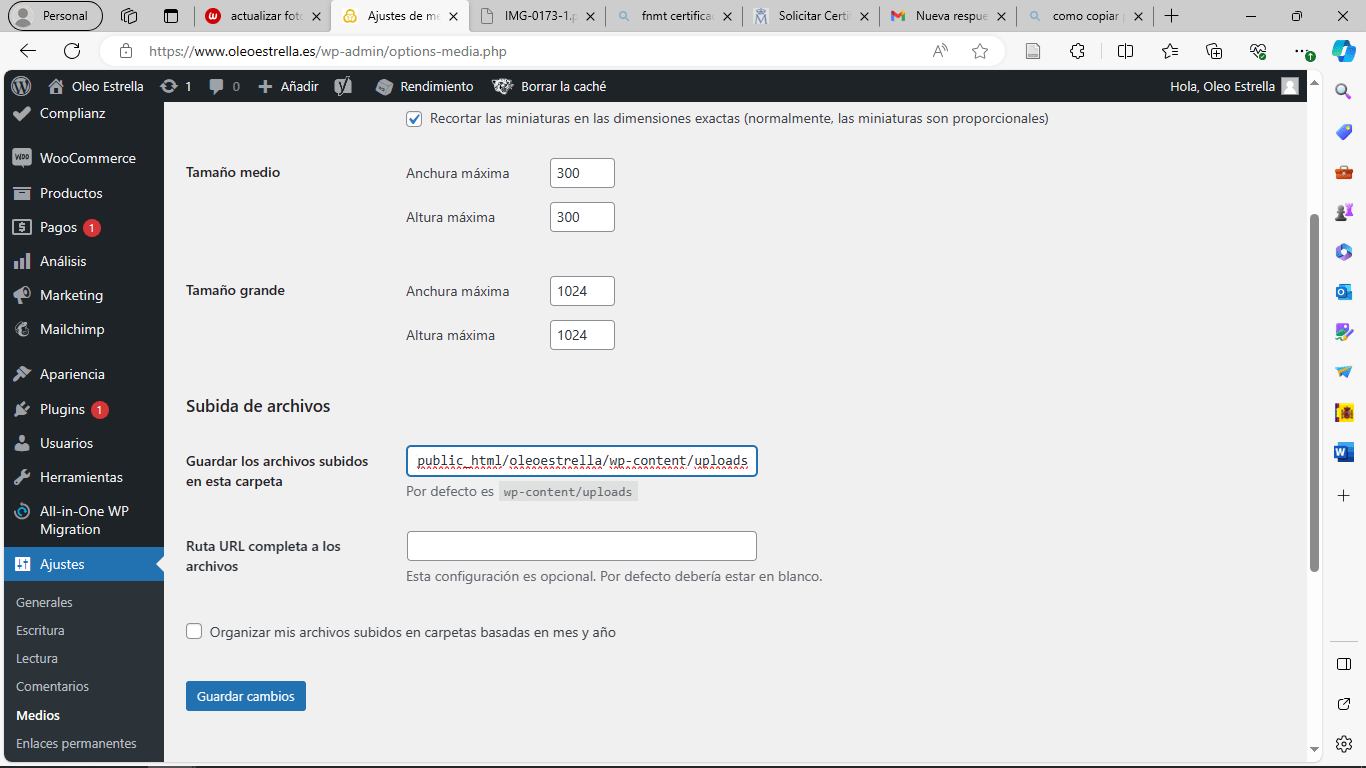Viewport: 1366px width, 768px height.
Task: Focus the uploads folder path field
Action: pos(582,461)
